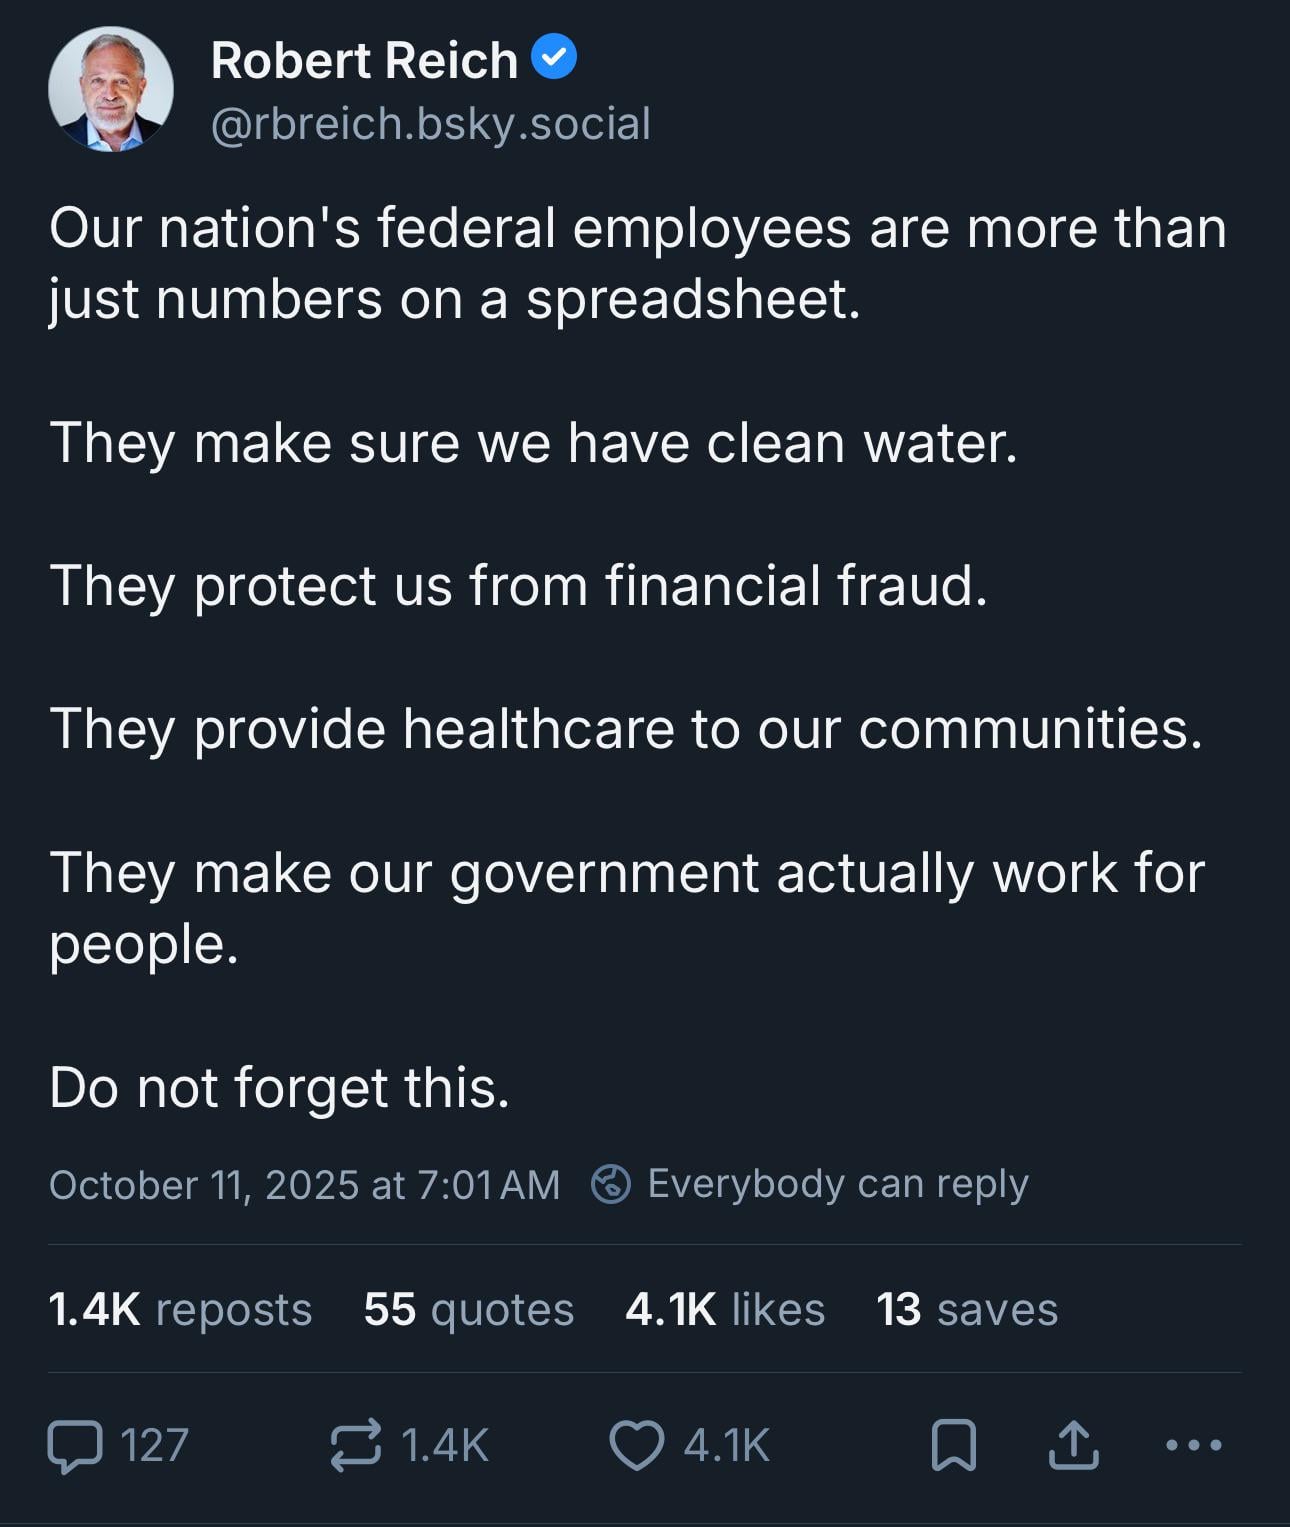
Task: Save the post with bookmark icon
Action: [x=953, y=1446]
